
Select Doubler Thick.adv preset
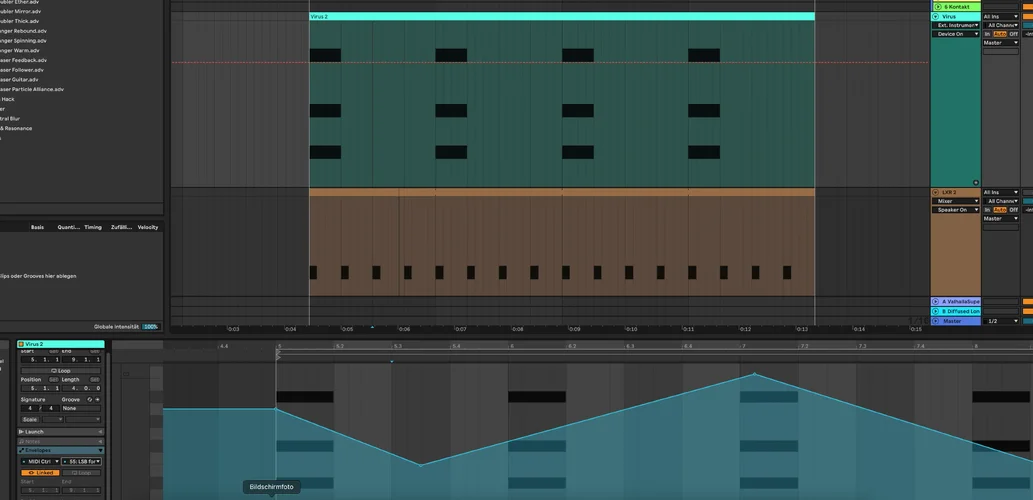(20, 21)
